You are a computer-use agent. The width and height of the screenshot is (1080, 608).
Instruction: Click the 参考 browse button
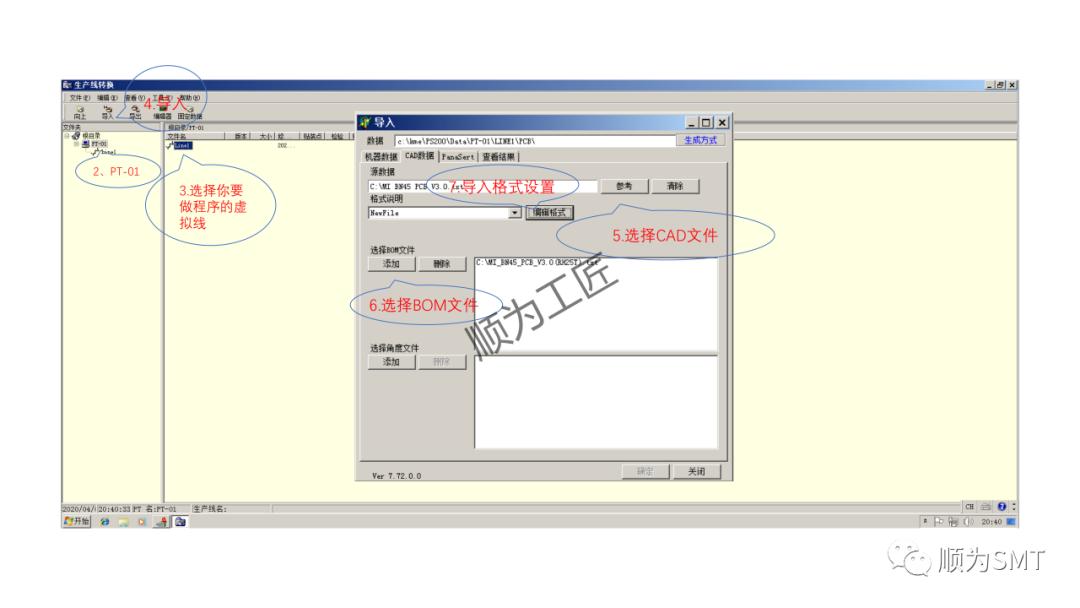click(624, 186)
